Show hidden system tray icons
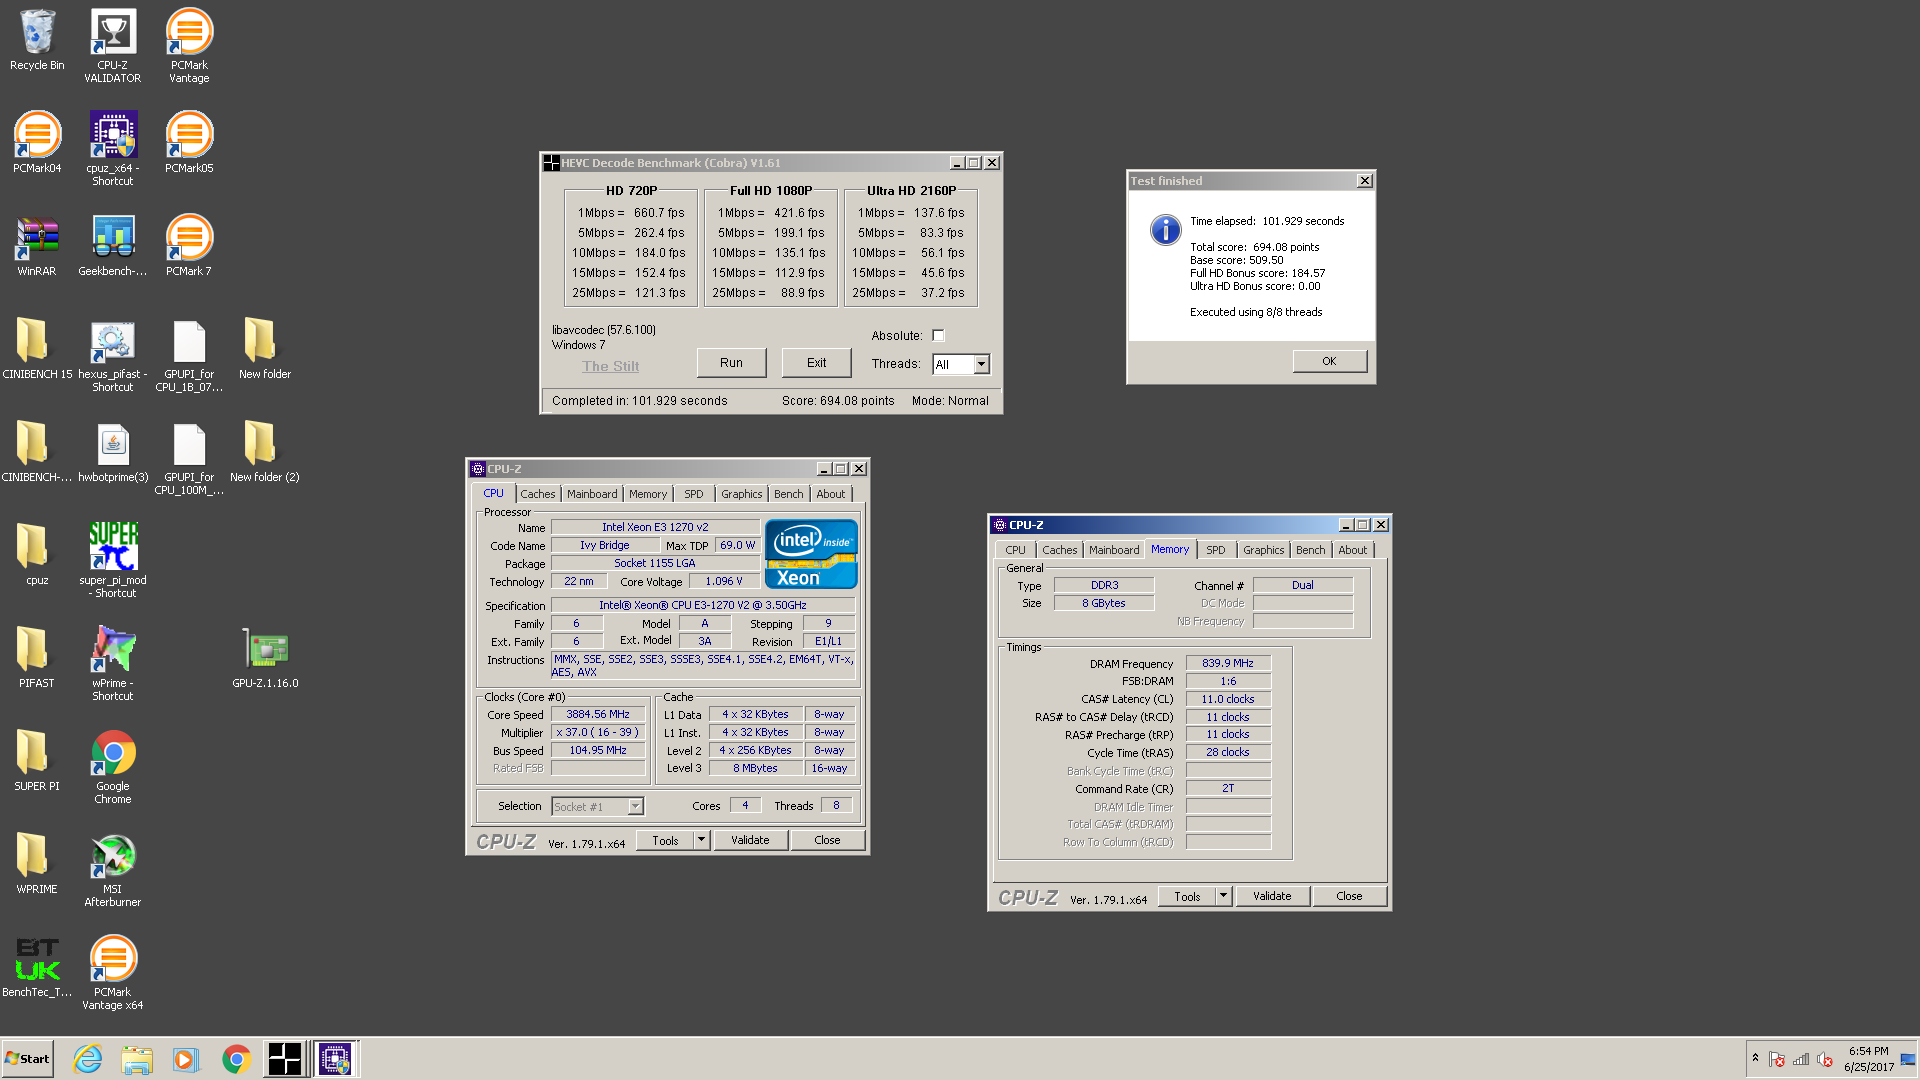1920x1080 pixels. 1755,1058
